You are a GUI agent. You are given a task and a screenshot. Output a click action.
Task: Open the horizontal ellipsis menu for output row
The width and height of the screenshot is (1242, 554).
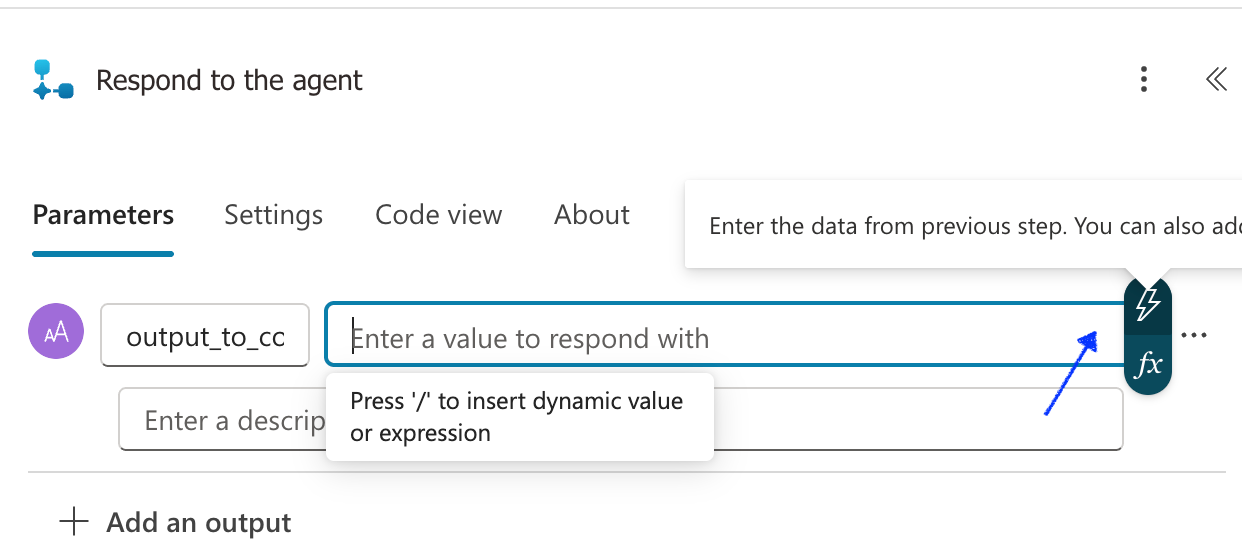[1194, 336]
